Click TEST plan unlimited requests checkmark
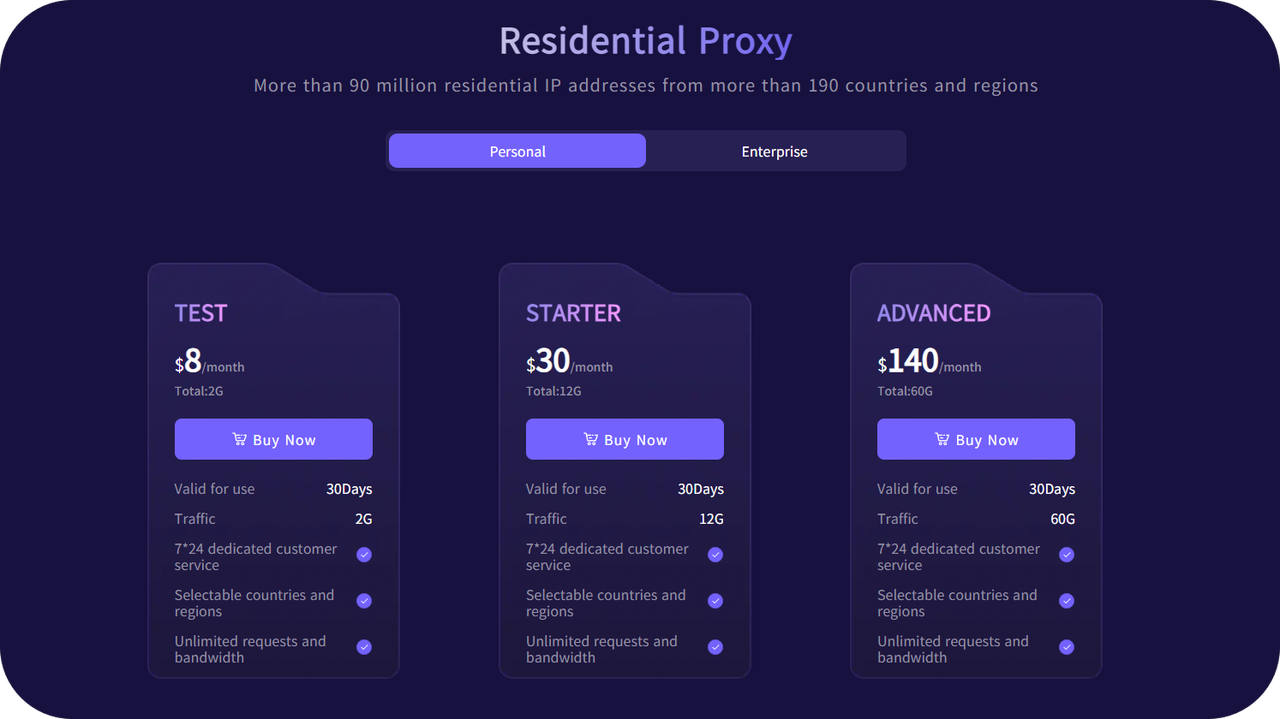 (364, 647)
